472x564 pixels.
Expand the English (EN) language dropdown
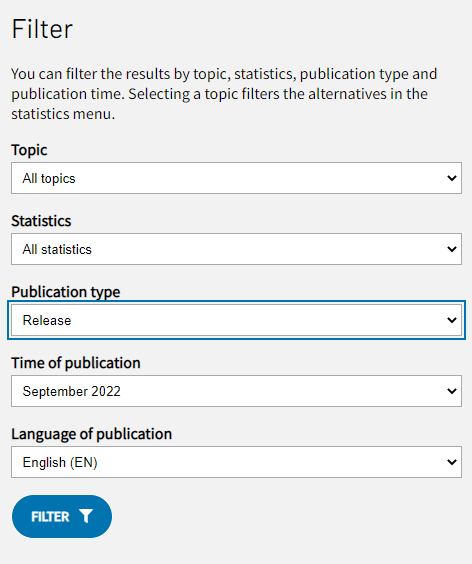tap(236, 462)
